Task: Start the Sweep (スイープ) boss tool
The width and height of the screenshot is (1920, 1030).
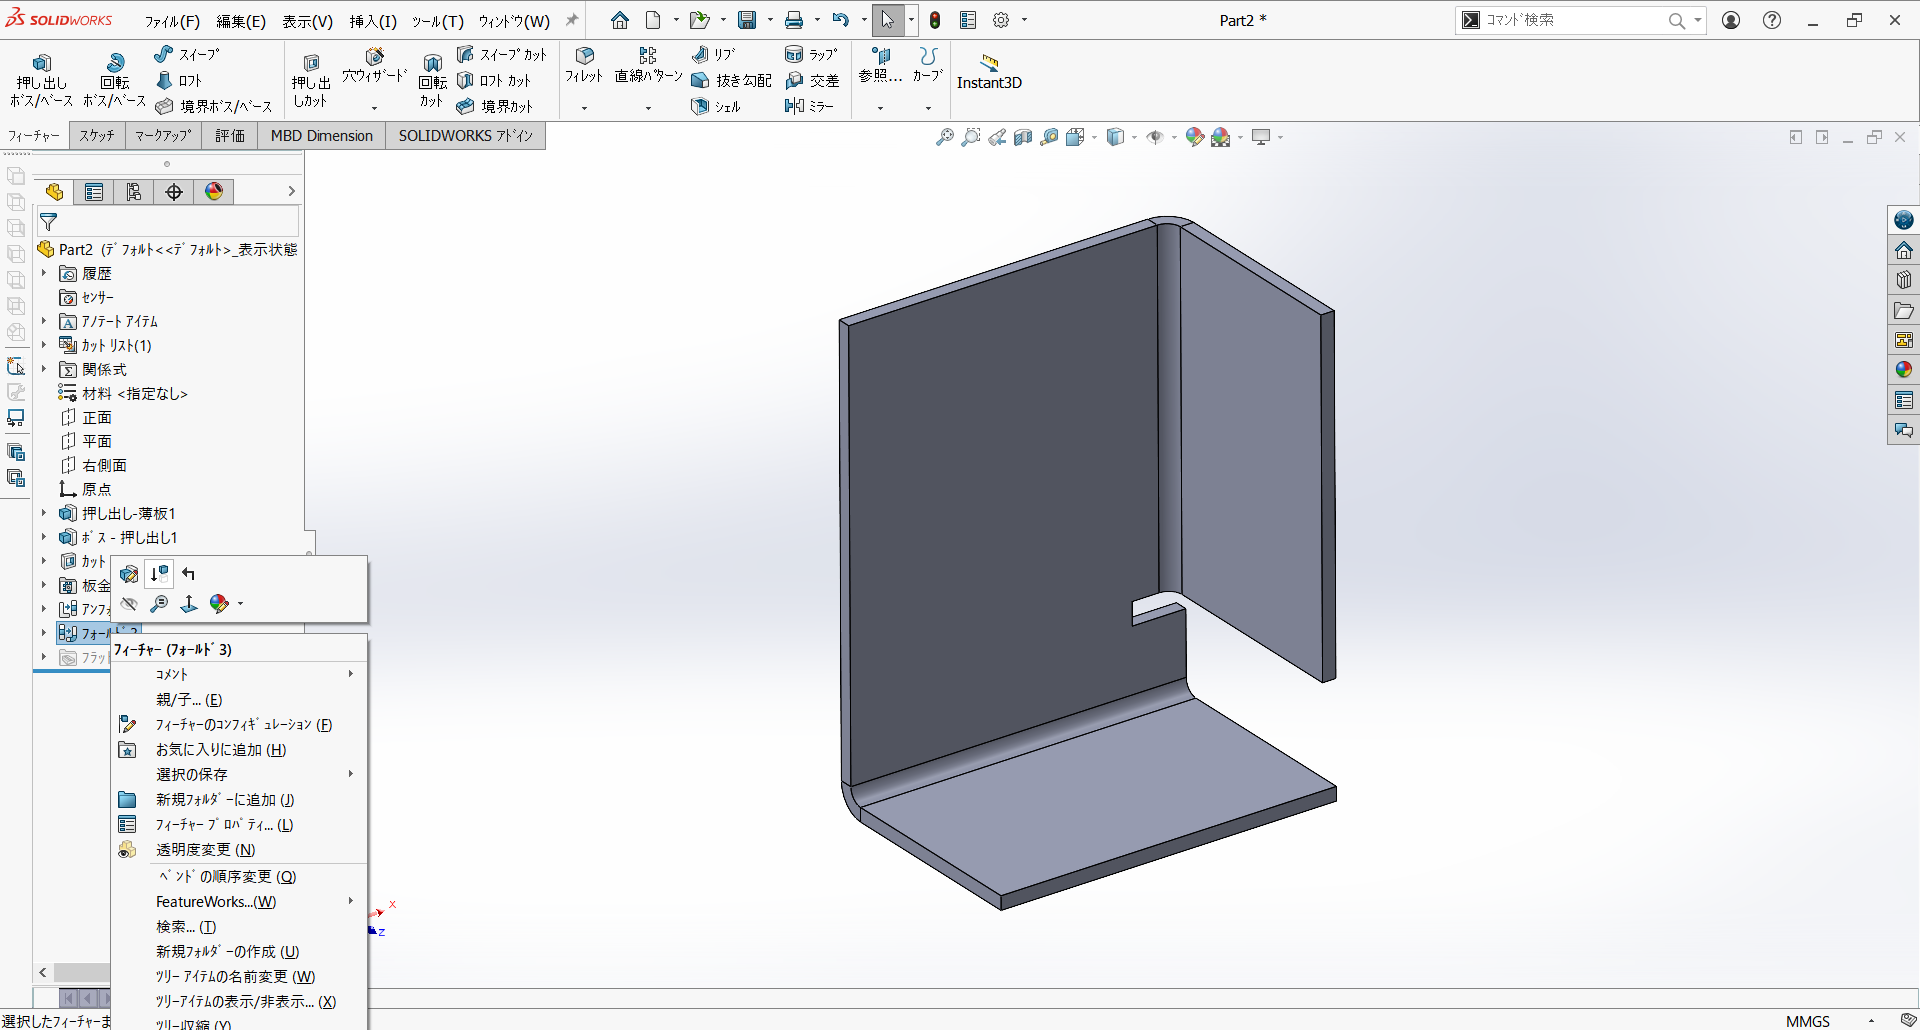Action: (x=187, y=54)
